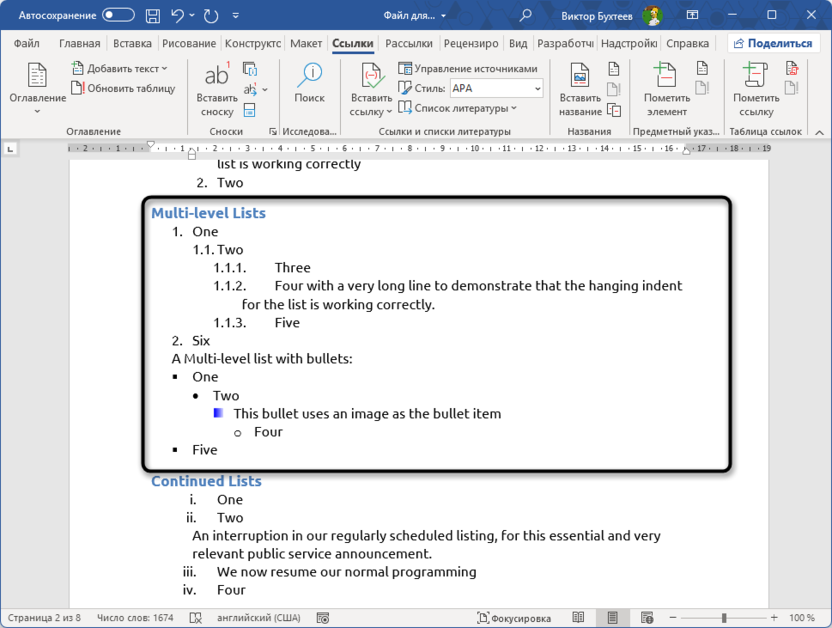Screen dimensions: 832x628
Task: Click the Undo arrow icon
Action: tap(178, 15)
